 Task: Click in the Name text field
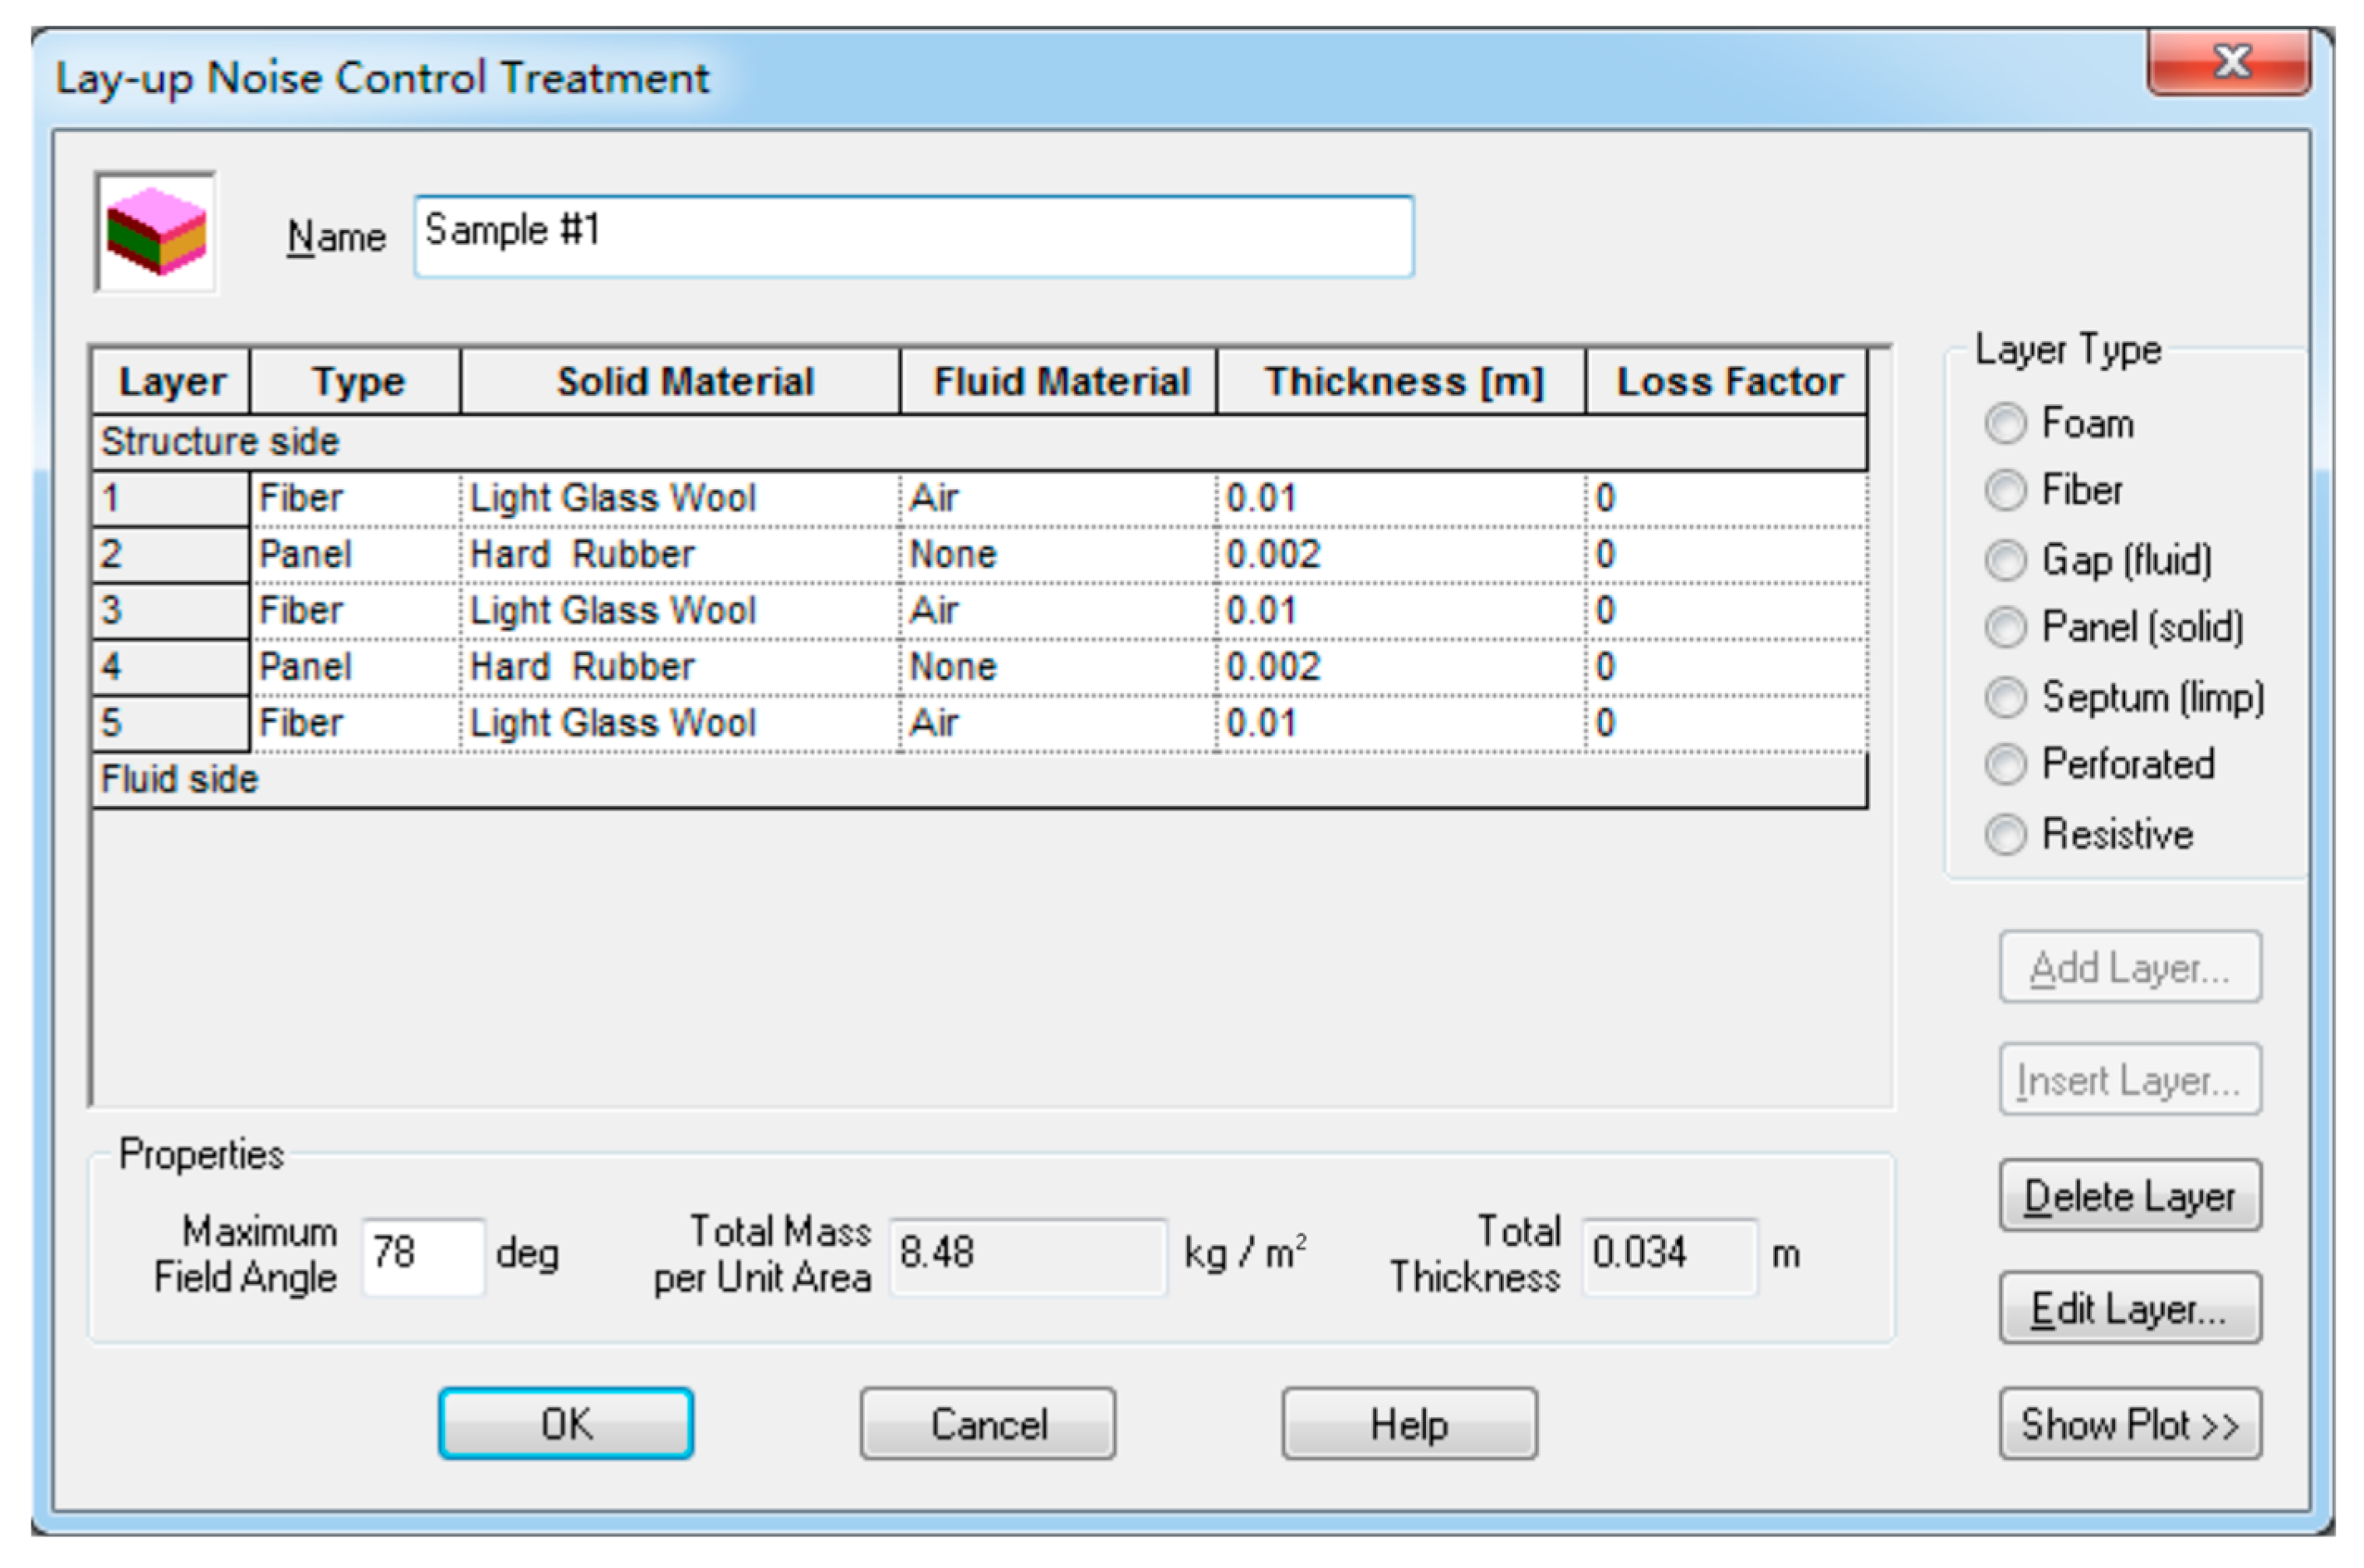click(x=912, y=236)
